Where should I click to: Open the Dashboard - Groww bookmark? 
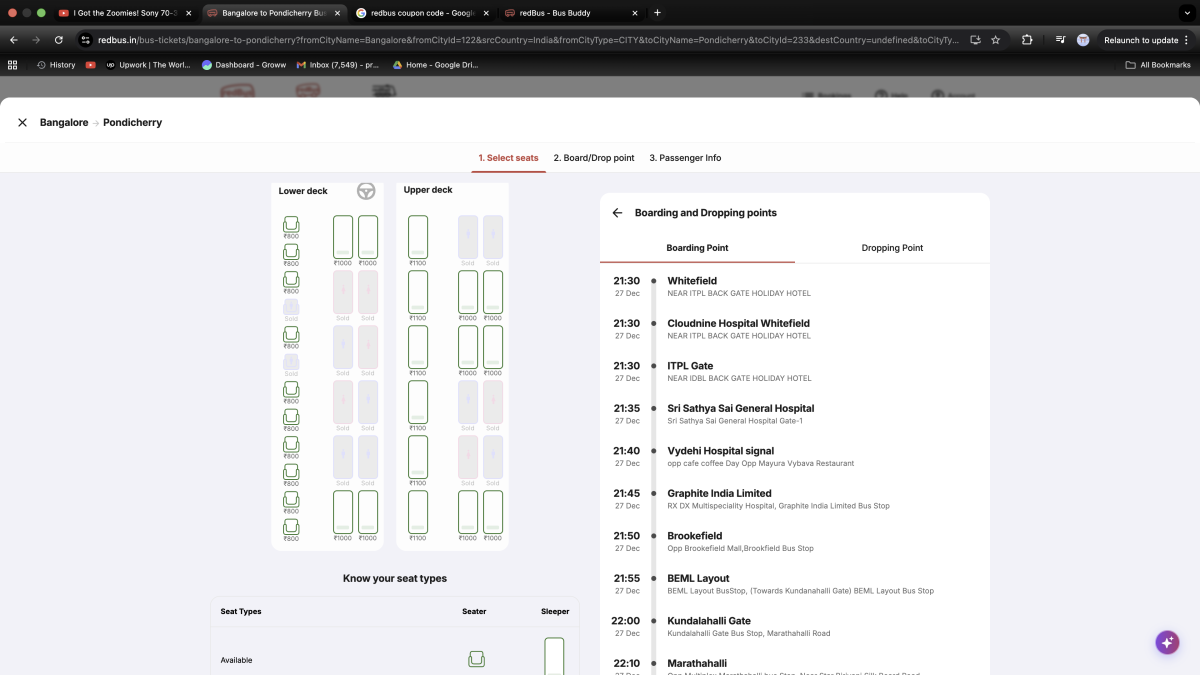243,65
